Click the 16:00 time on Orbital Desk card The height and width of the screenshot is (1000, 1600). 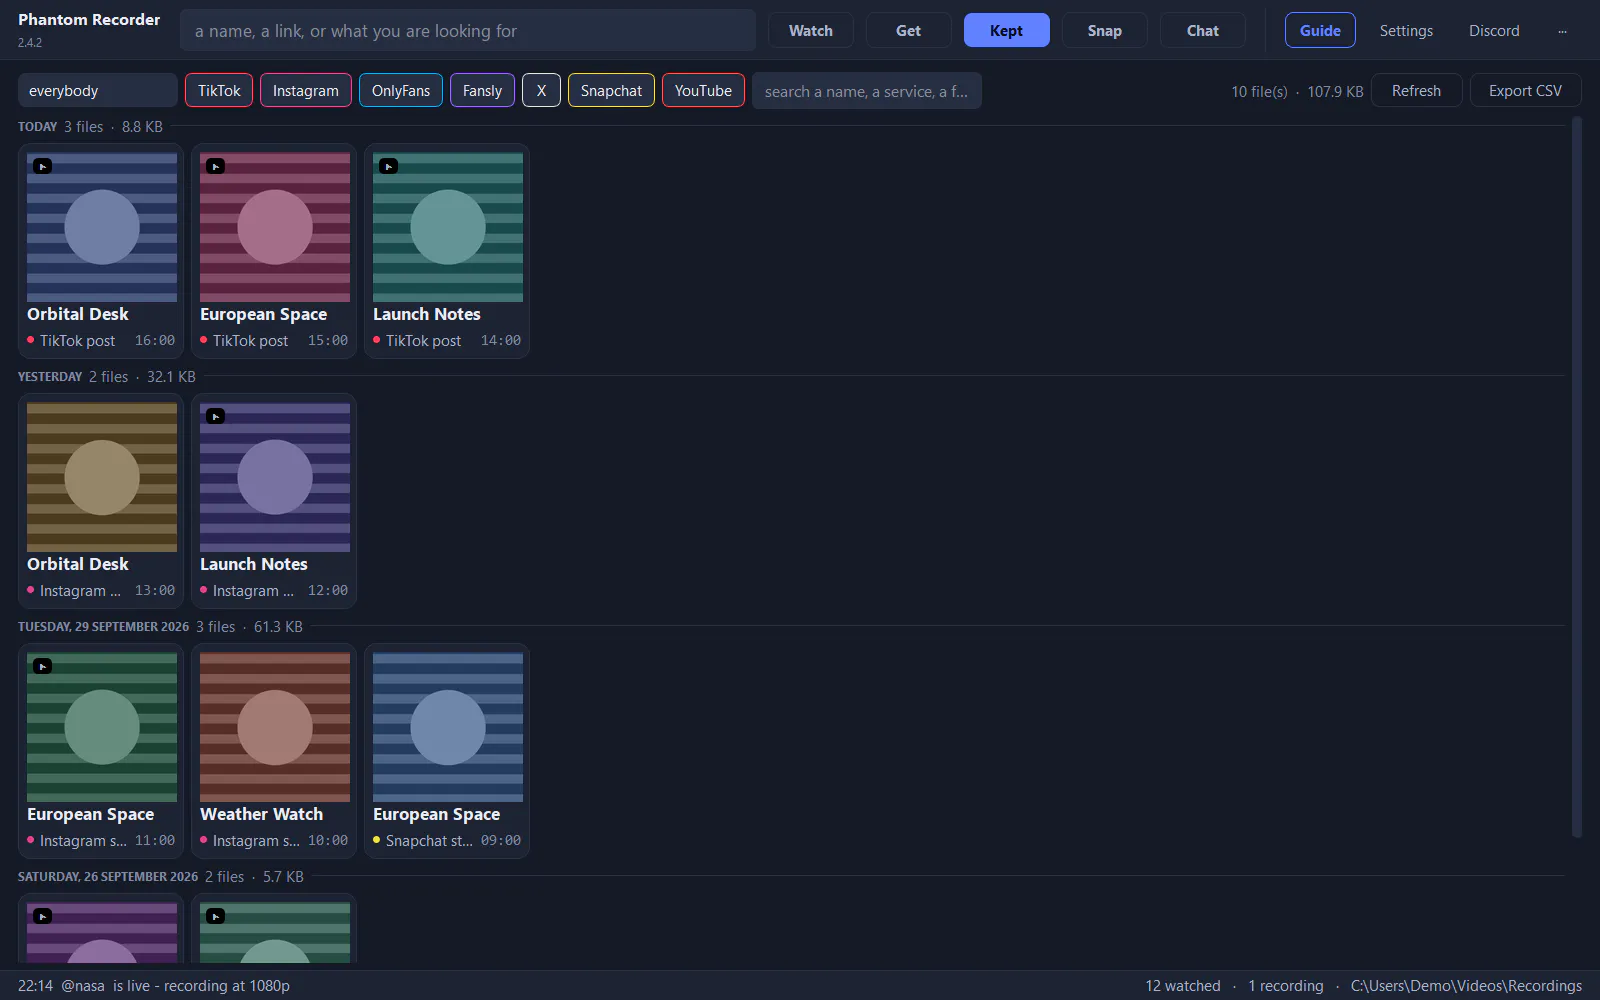155,341
